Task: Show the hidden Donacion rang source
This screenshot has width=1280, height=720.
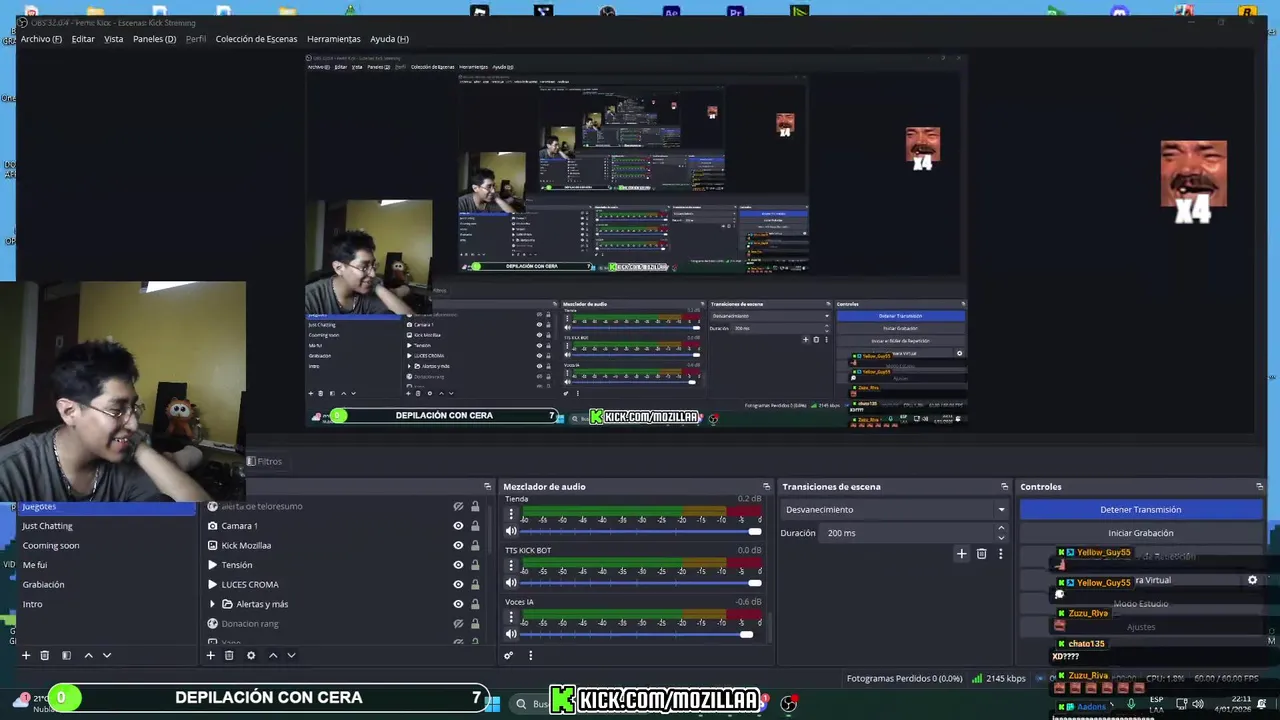Action: (458, 623)
